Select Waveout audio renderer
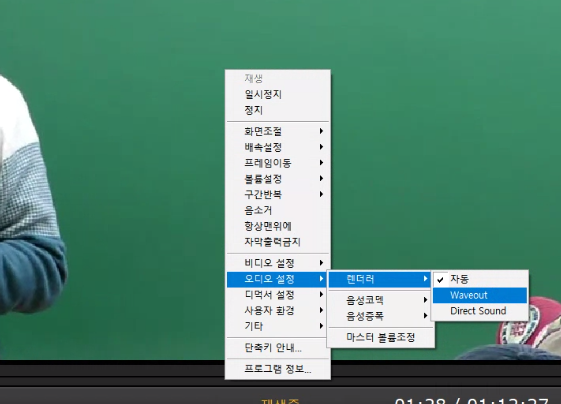 click(479, 295)
